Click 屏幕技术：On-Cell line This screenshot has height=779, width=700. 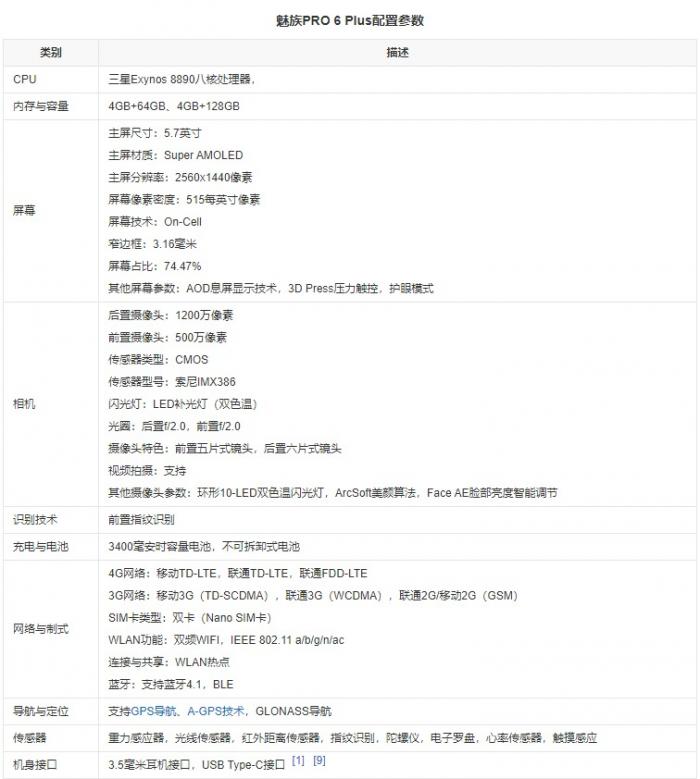click(155, 222)
